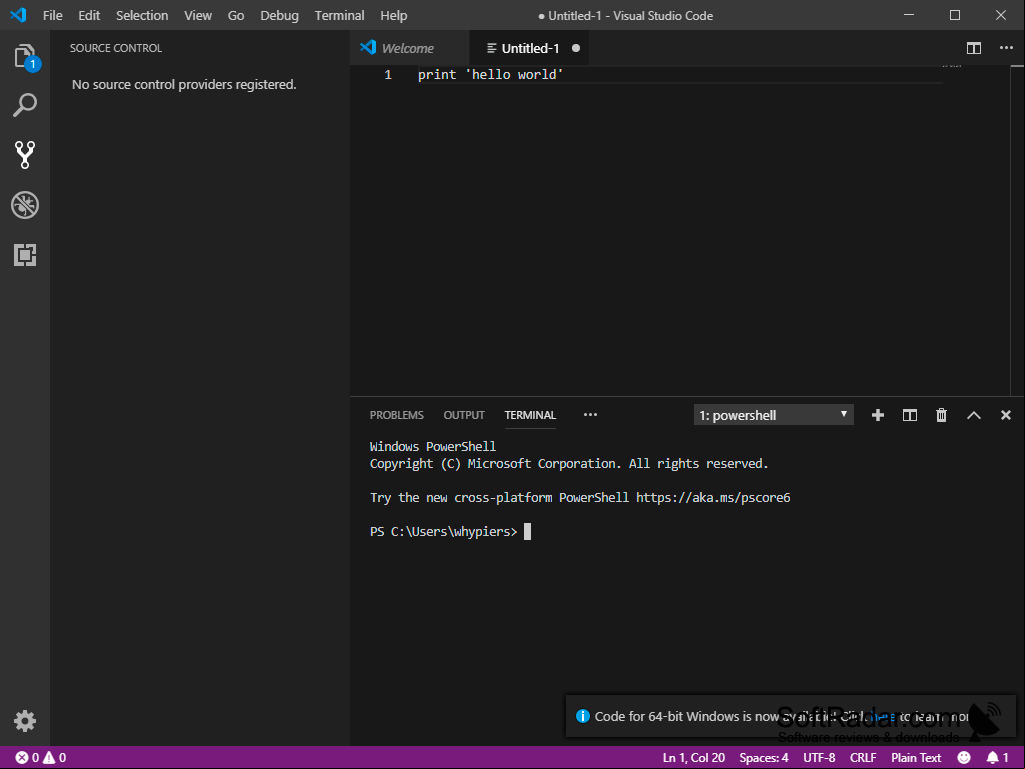Open the Go menu
The height and width of the screenshot is (769, 1025).
click(236, 15)
